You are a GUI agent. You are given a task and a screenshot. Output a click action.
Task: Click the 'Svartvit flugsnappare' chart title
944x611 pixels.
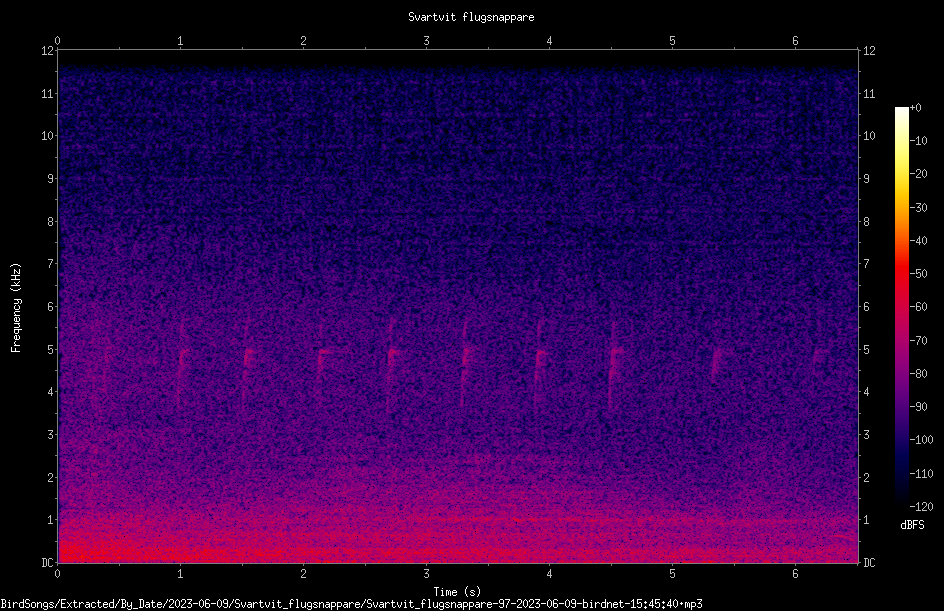pos(471,17)
